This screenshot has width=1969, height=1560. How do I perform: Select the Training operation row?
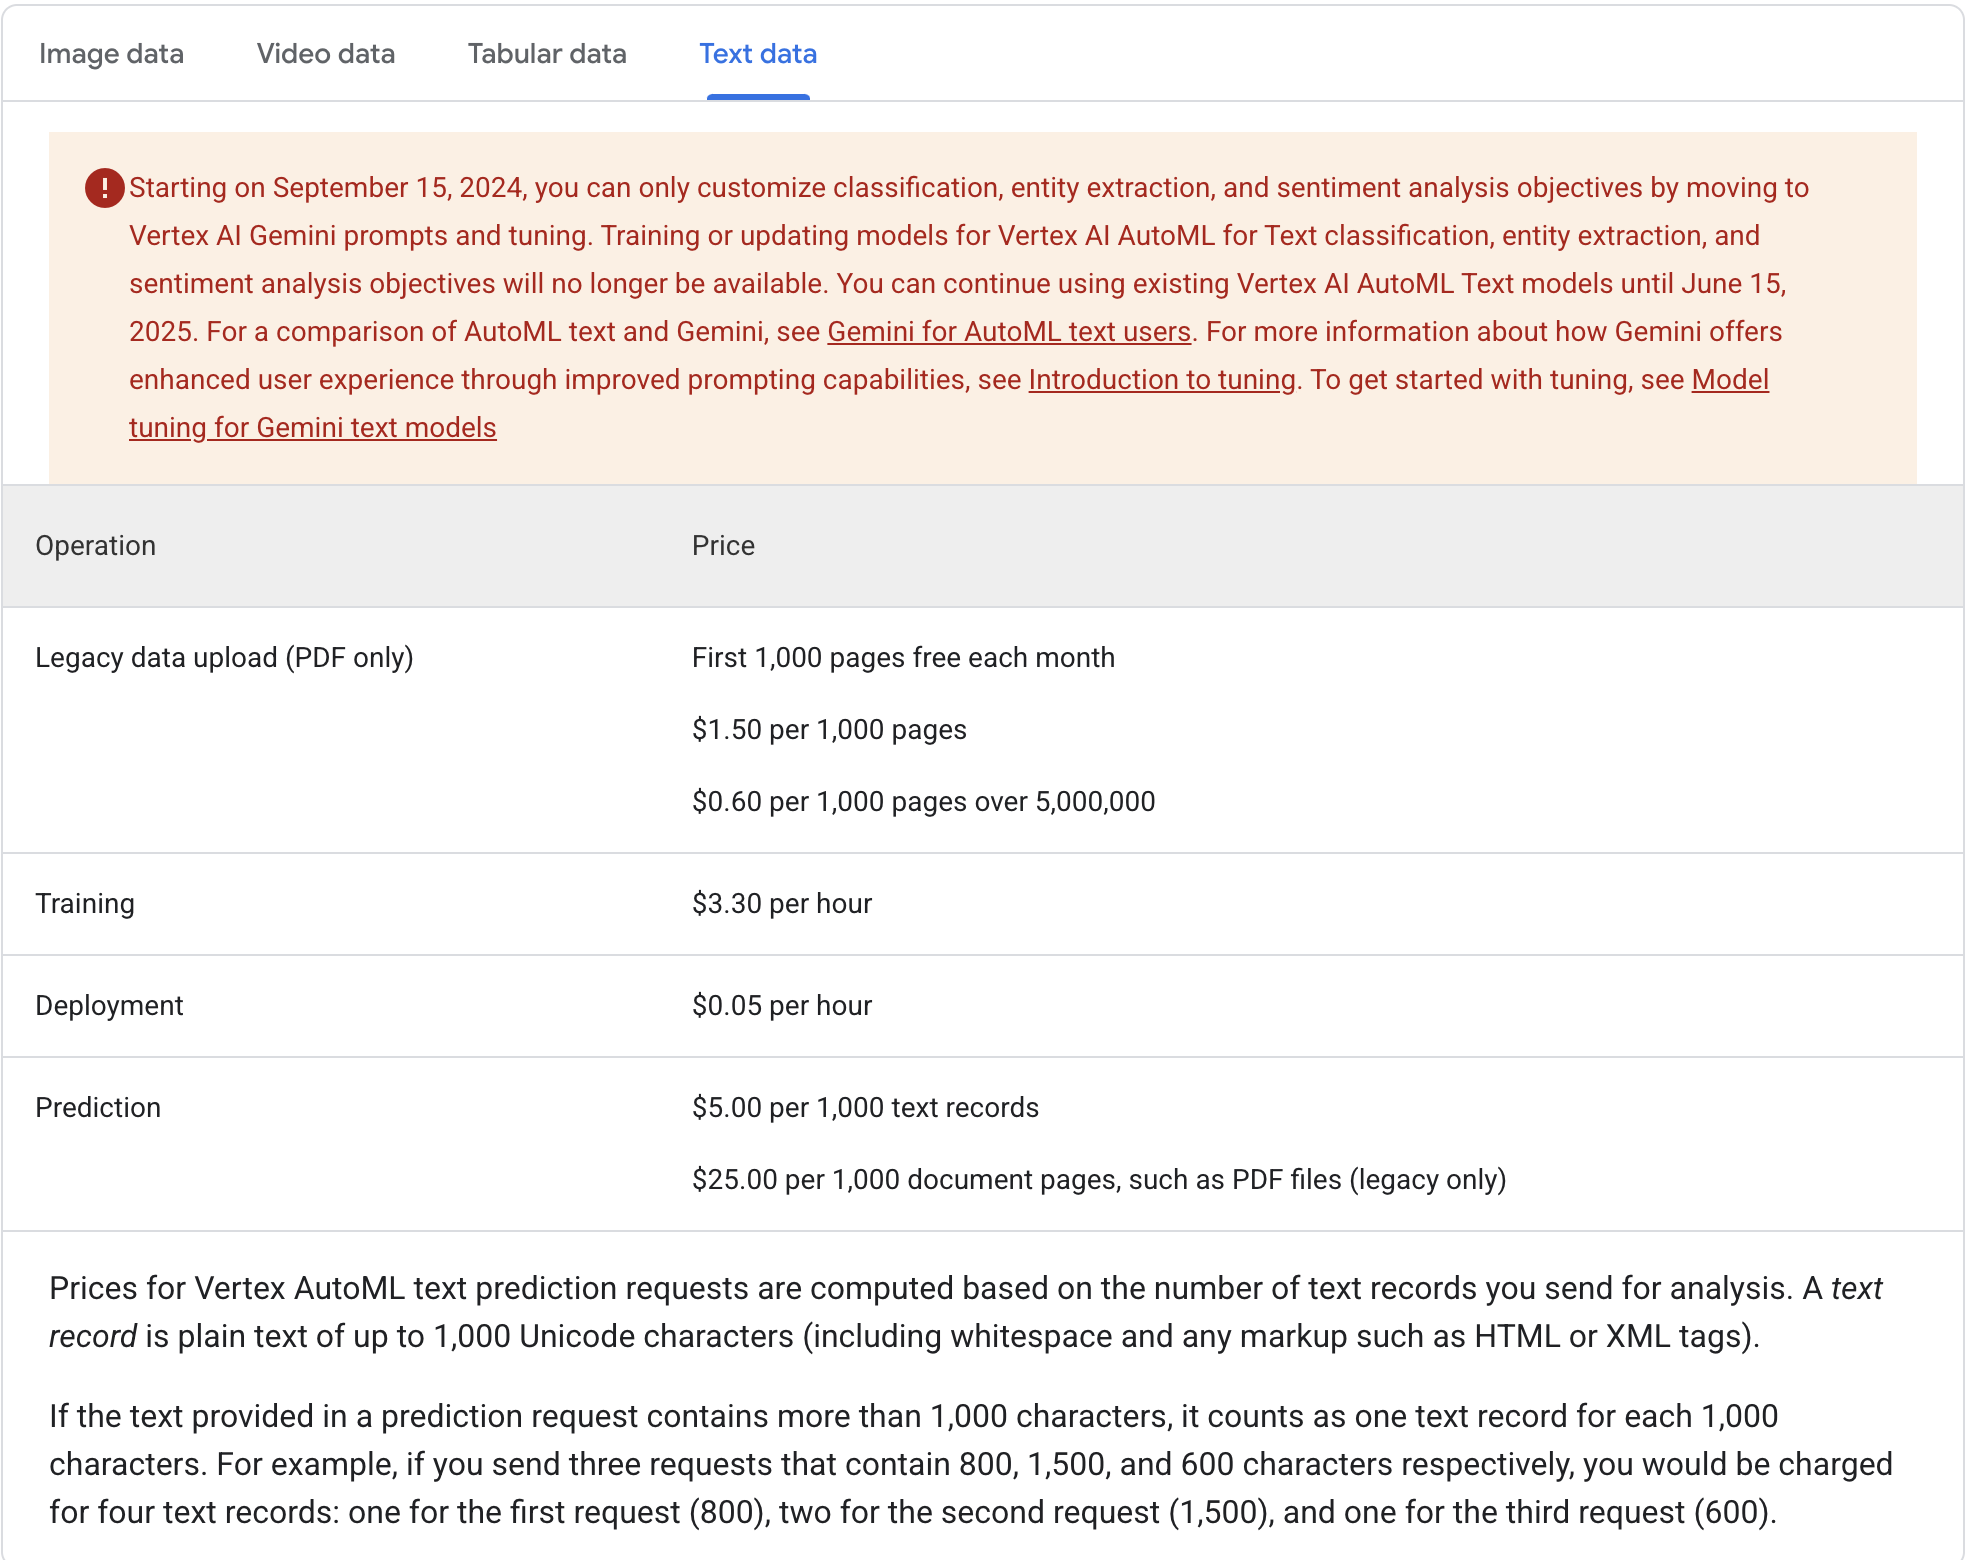pyautogui.click(x=85, y=903)
